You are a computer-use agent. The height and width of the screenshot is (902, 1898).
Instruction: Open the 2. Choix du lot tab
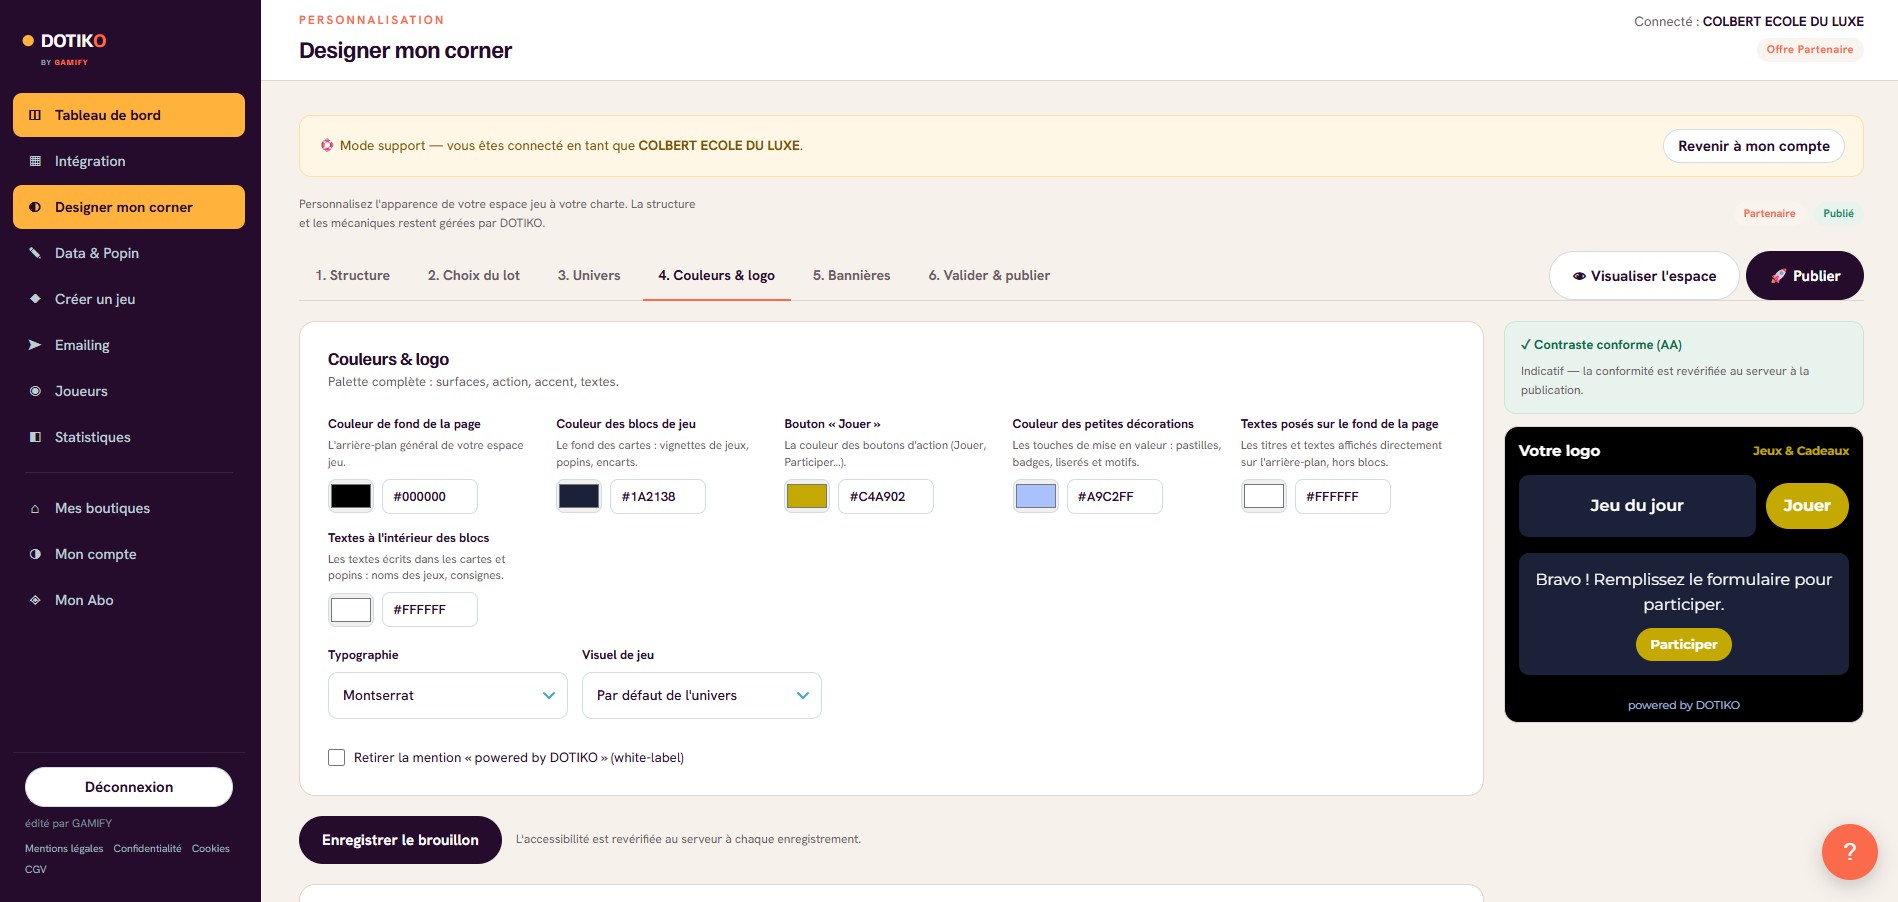coord(474,276)
